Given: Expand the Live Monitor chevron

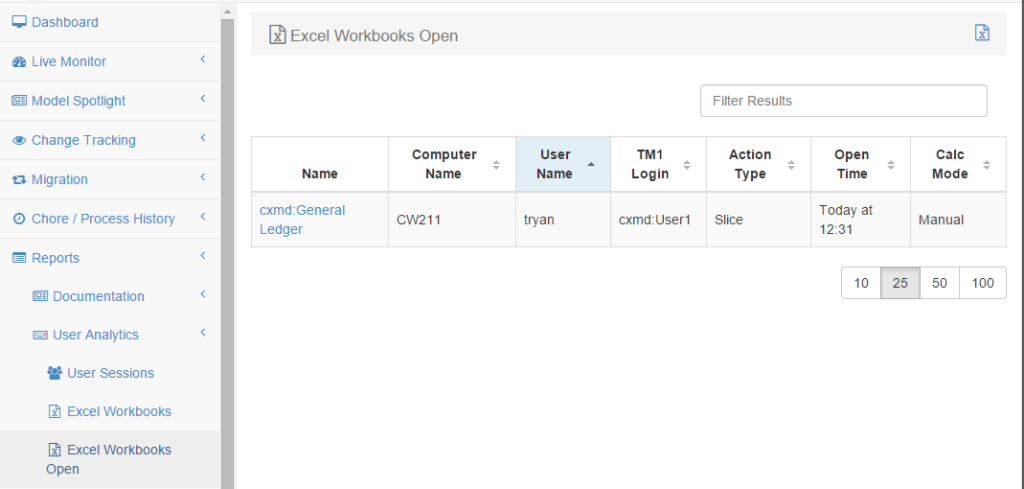Looking at the screenshot, I should pos(202,61).
